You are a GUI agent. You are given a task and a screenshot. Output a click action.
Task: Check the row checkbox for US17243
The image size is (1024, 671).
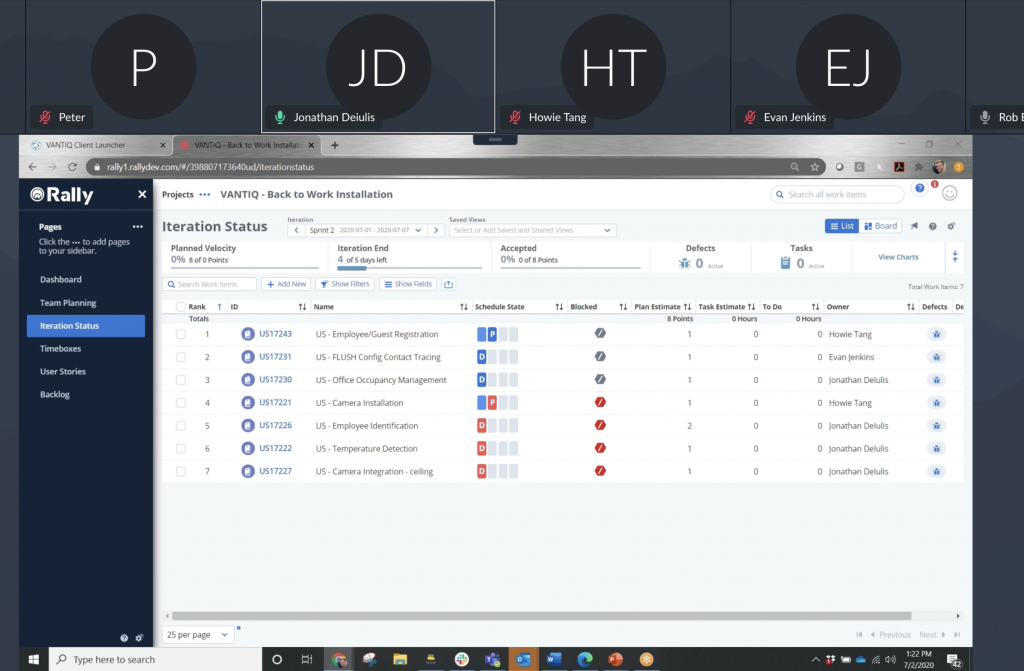(x=180, y=334)
